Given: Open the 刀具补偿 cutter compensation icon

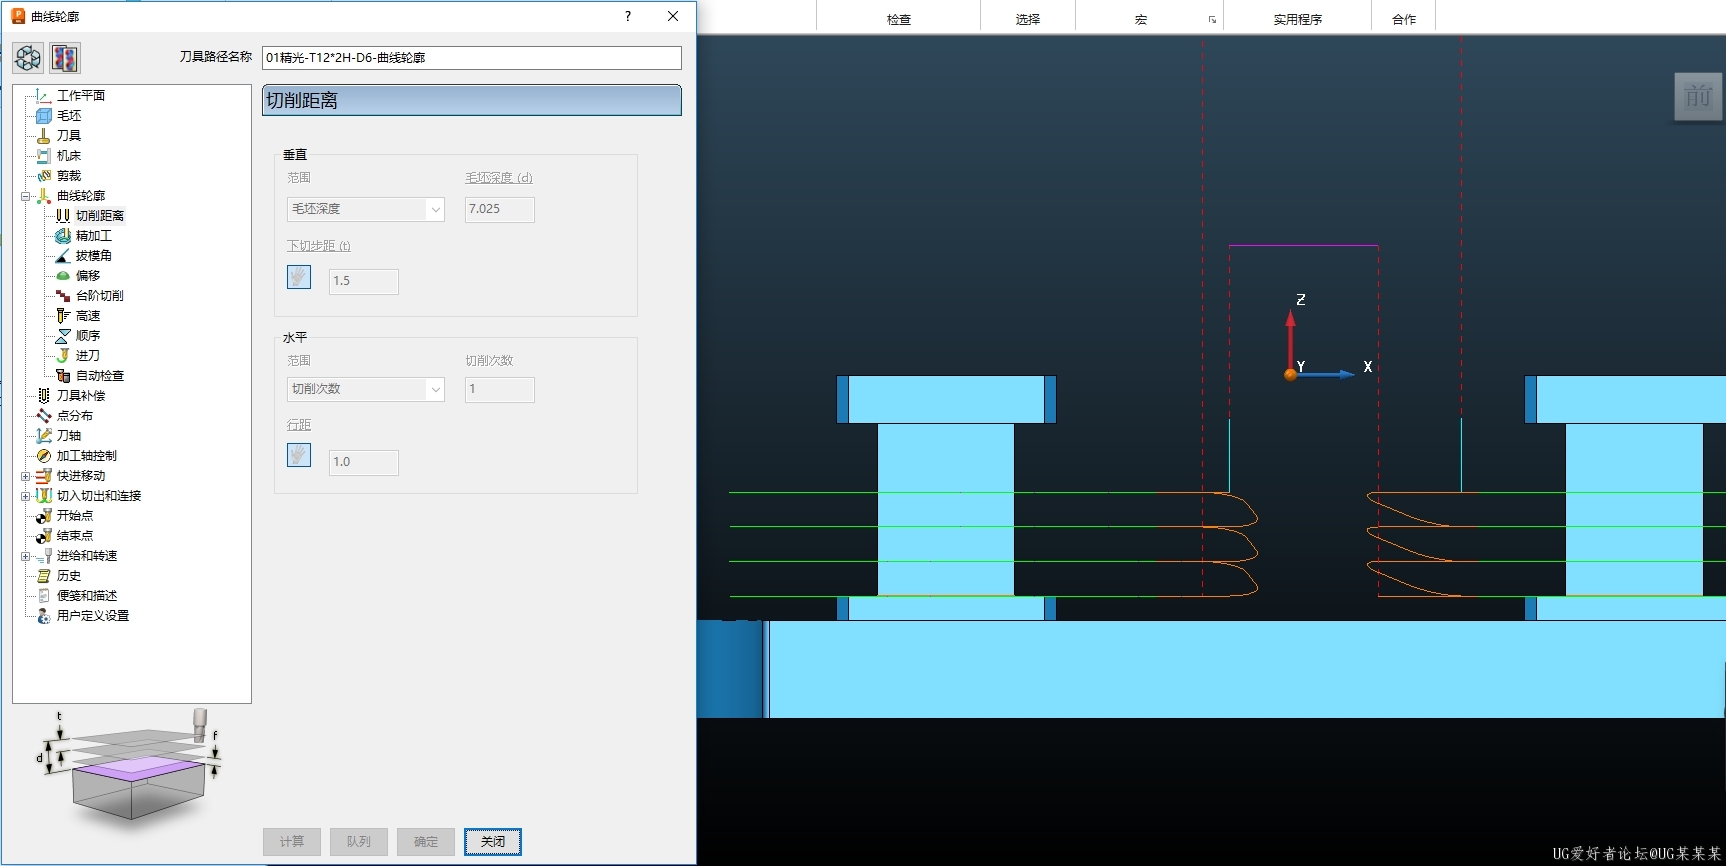Looking at the screenshot, I should tap(44, 396).
